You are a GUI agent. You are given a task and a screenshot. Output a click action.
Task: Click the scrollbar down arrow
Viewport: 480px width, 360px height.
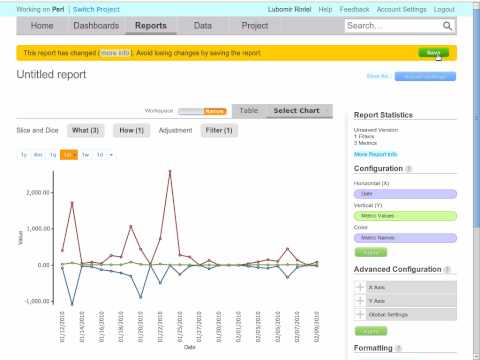pyautogui.click(x=476, y=357)
